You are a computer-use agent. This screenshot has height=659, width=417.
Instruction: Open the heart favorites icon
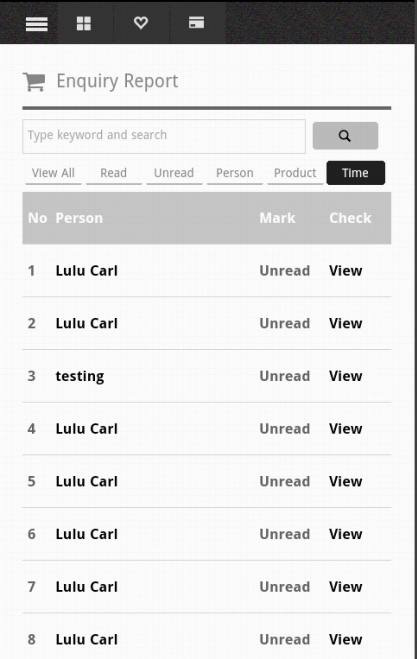pos(140,22)
